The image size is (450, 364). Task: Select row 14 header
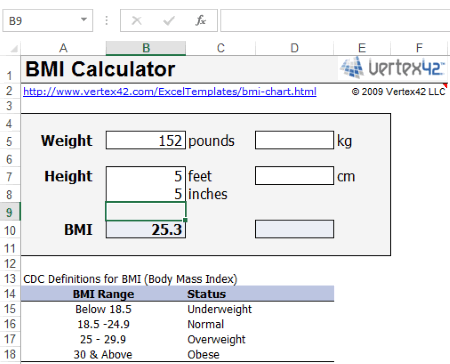click(x=10, y=294)
